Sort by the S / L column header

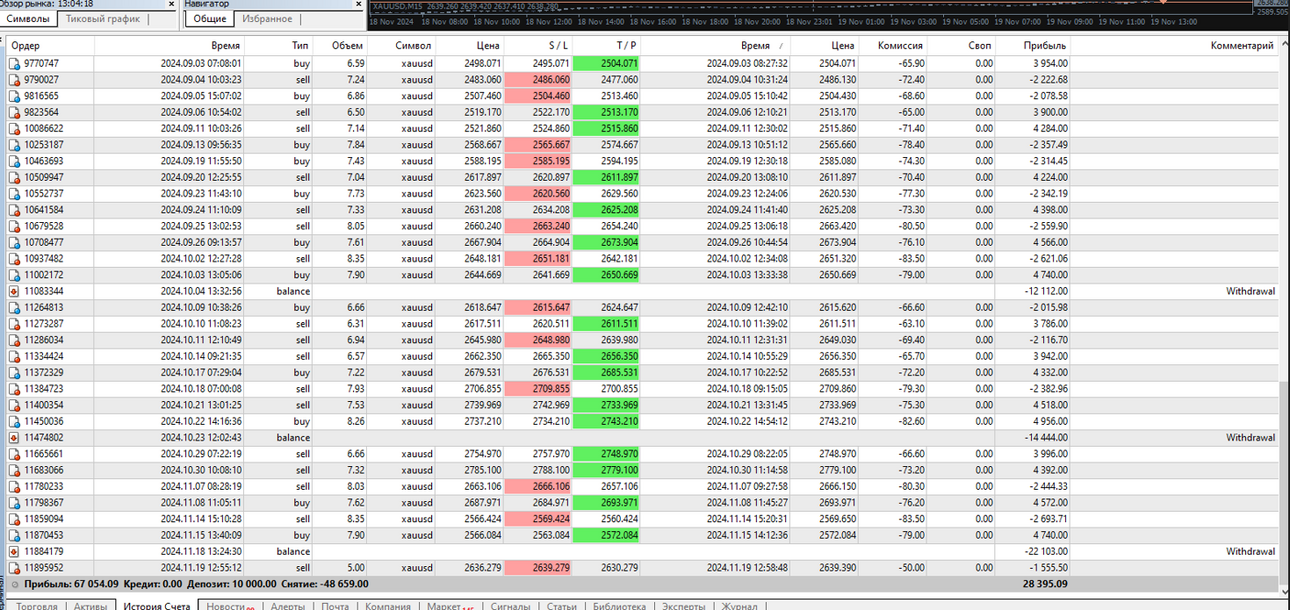(x=538, y=45)
